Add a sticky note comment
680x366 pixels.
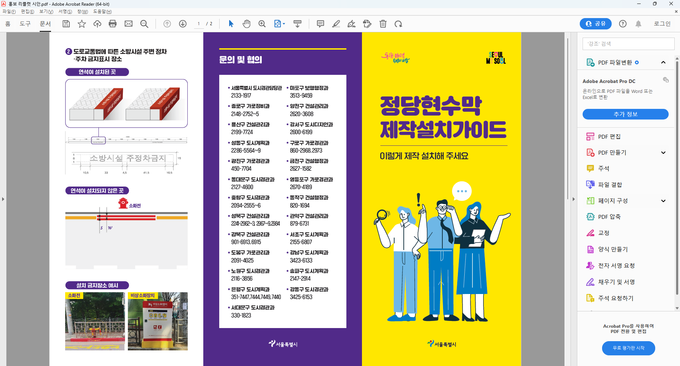coord(320,24)
